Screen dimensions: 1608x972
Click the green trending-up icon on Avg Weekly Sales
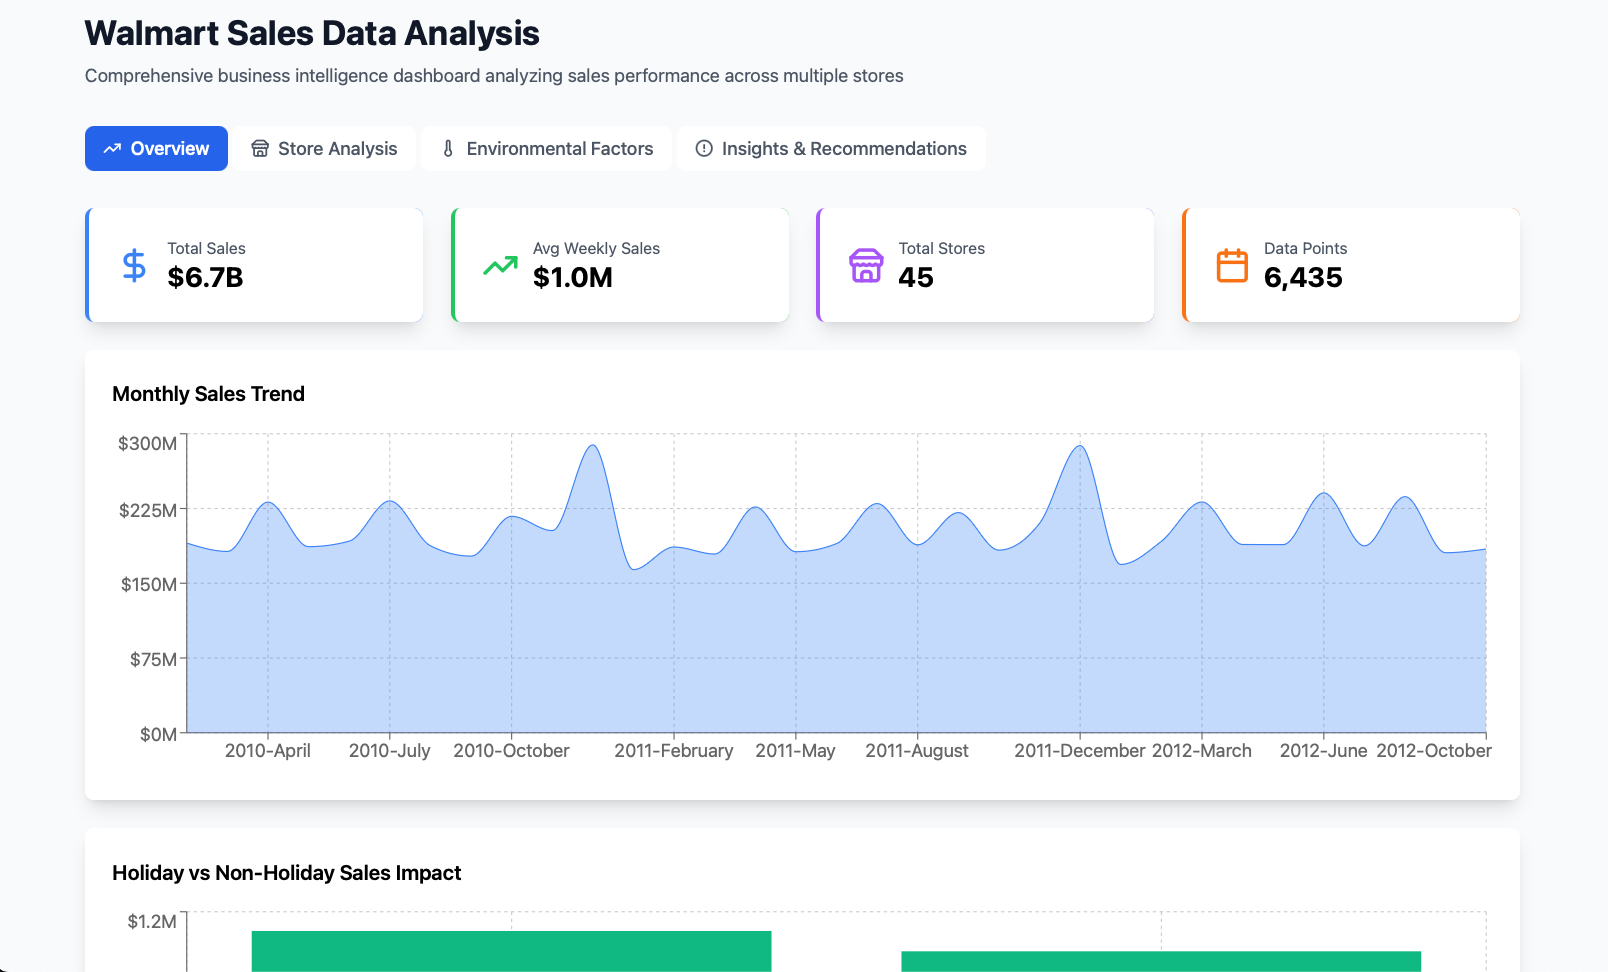click(x=500, y=266)
